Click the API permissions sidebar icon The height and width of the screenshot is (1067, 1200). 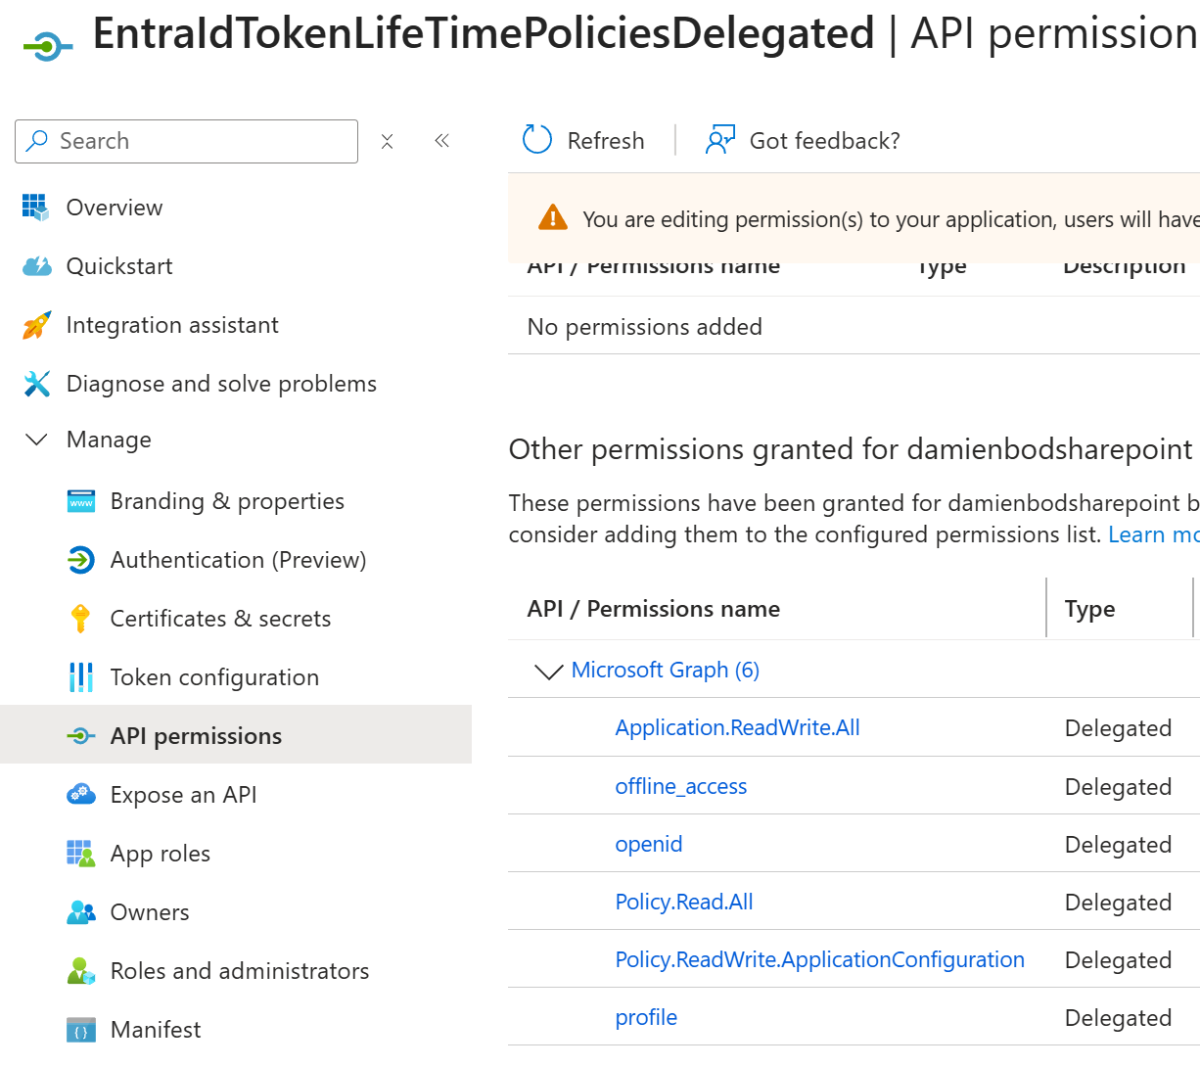click(x=81, y=736)
